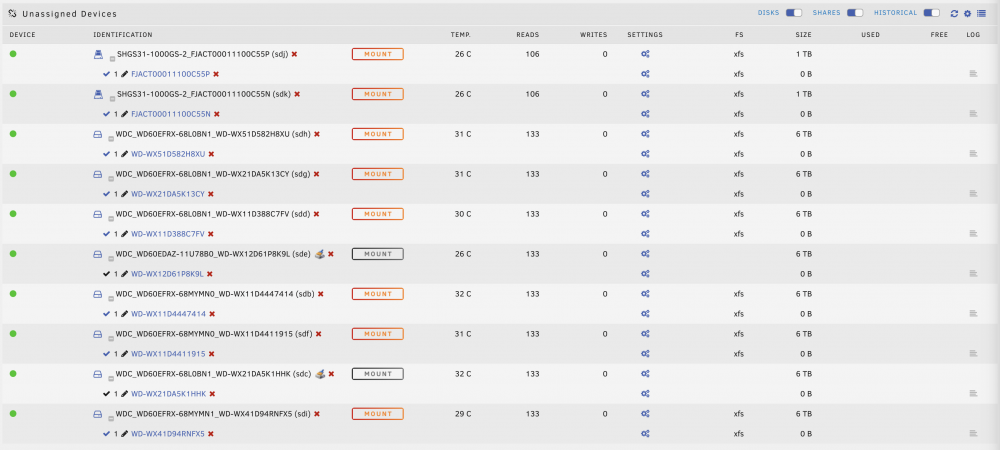Image resolution: width=1000 pixels, height=450 pixels.
Task: View the log for partition WD-WX51D582H8XU
Action: pyautogui.click(x=973, y=154)
